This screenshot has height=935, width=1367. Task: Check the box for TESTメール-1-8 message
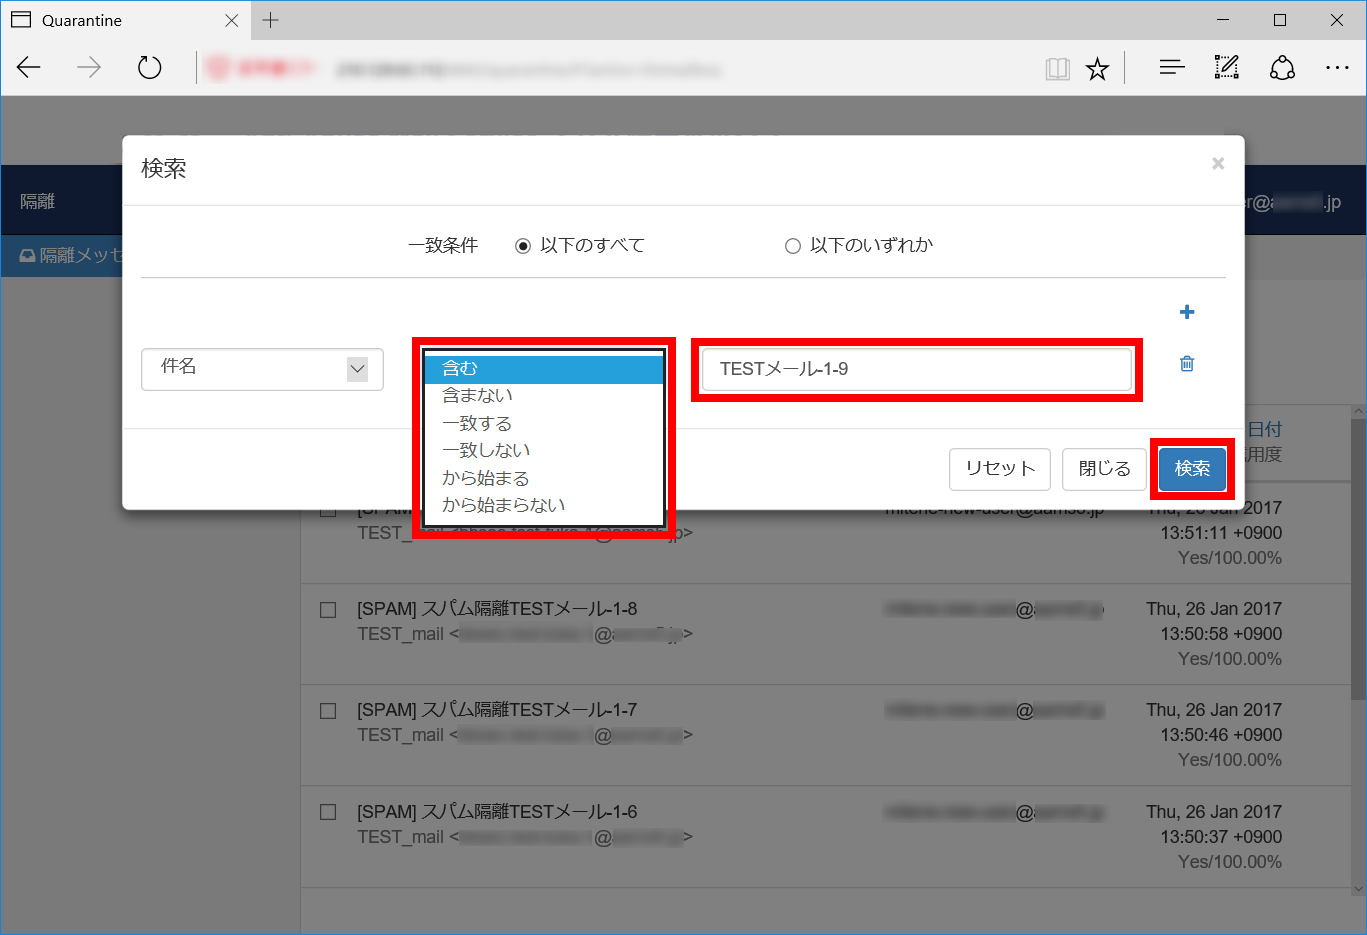(x=328, y=610)
